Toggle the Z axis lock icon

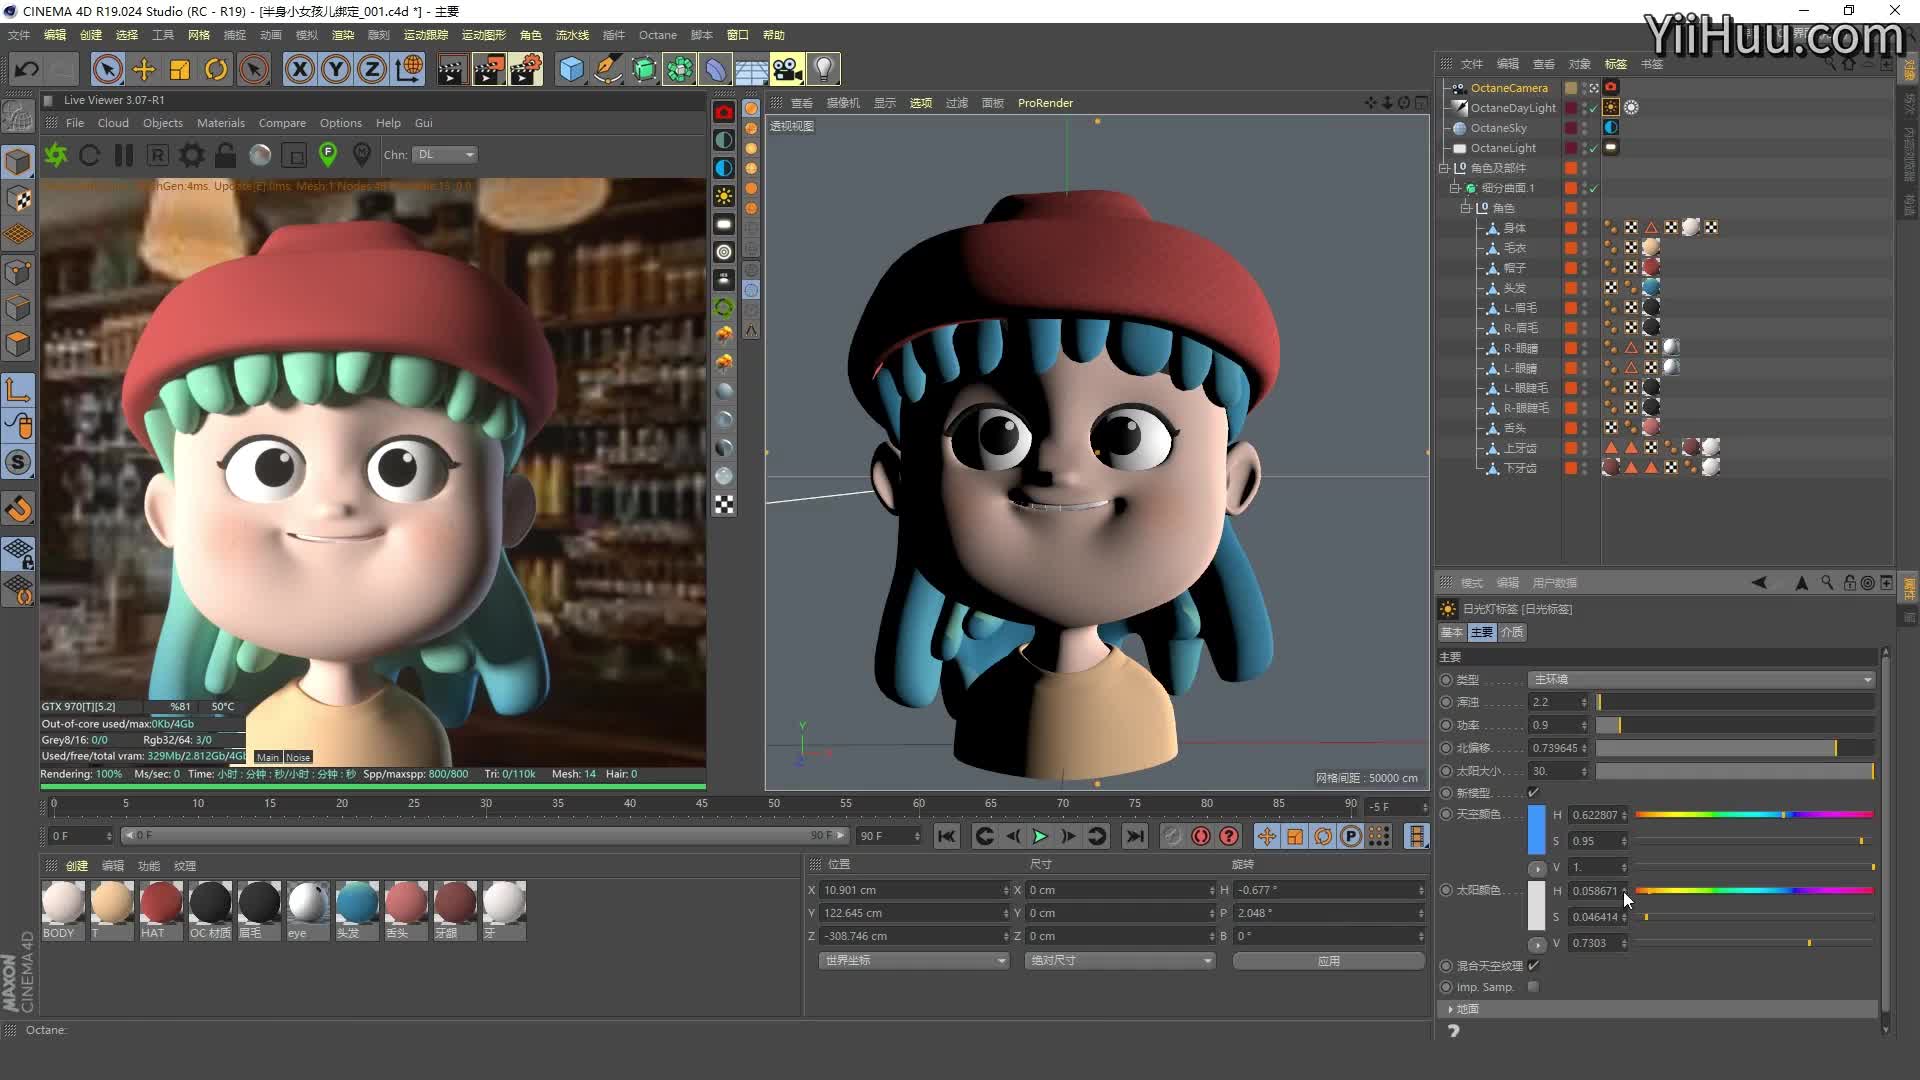pyautogui.click(x=372, y=69)
